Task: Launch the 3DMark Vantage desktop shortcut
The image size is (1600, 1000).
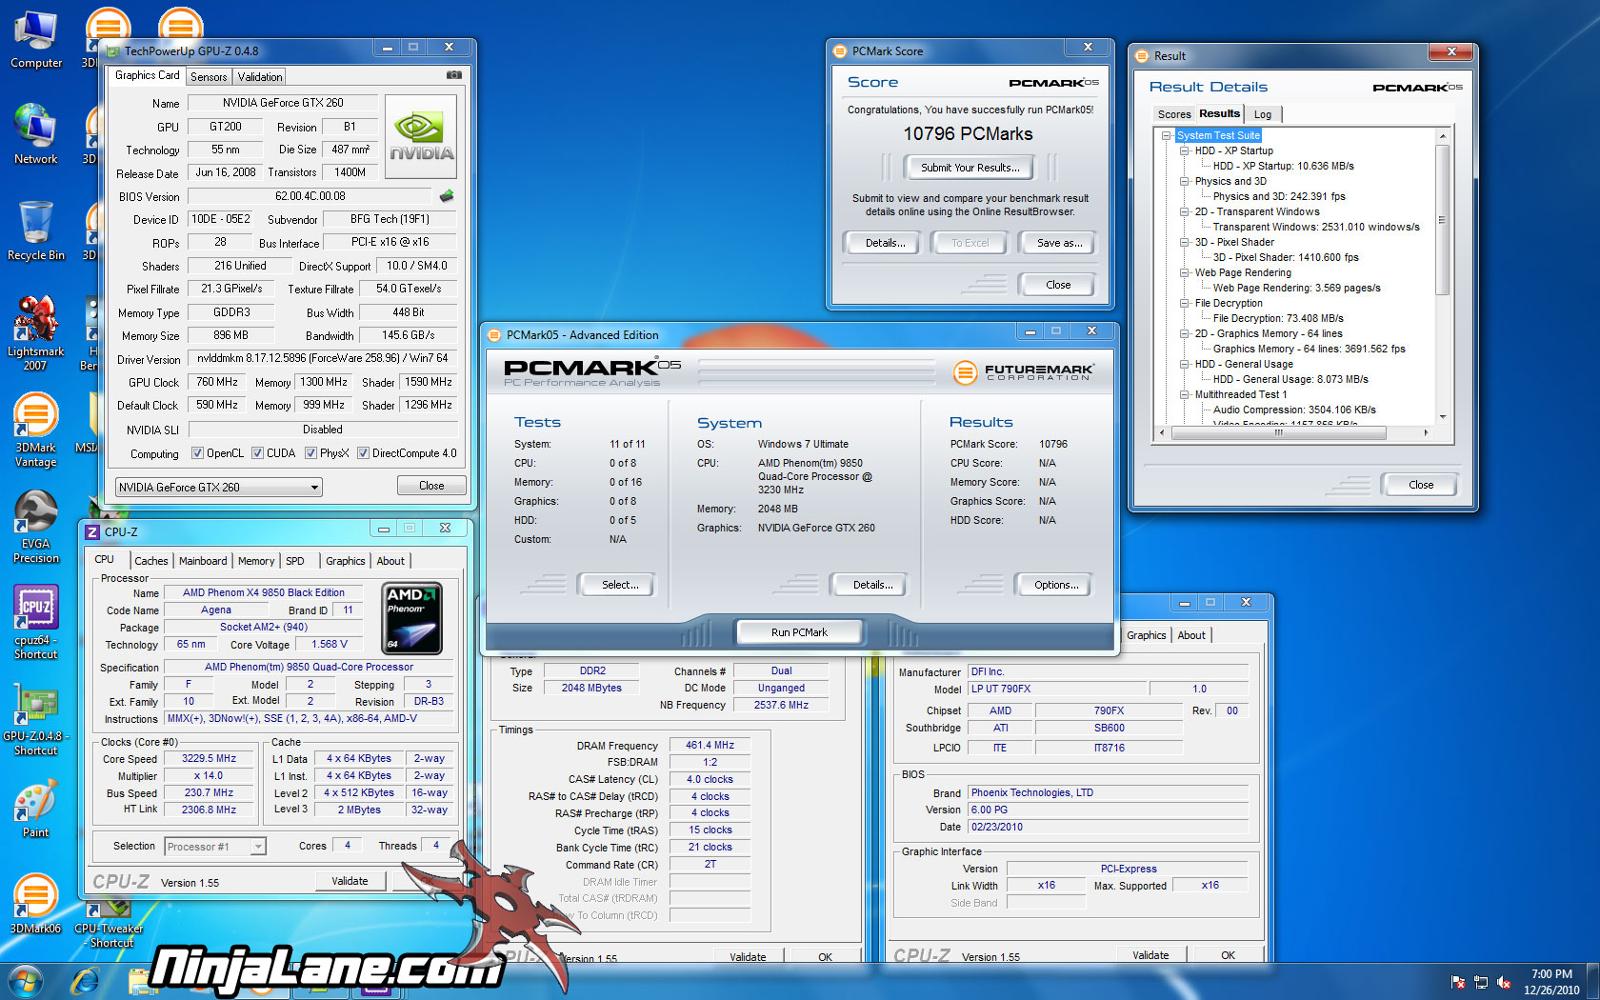Action: point(36,430)
